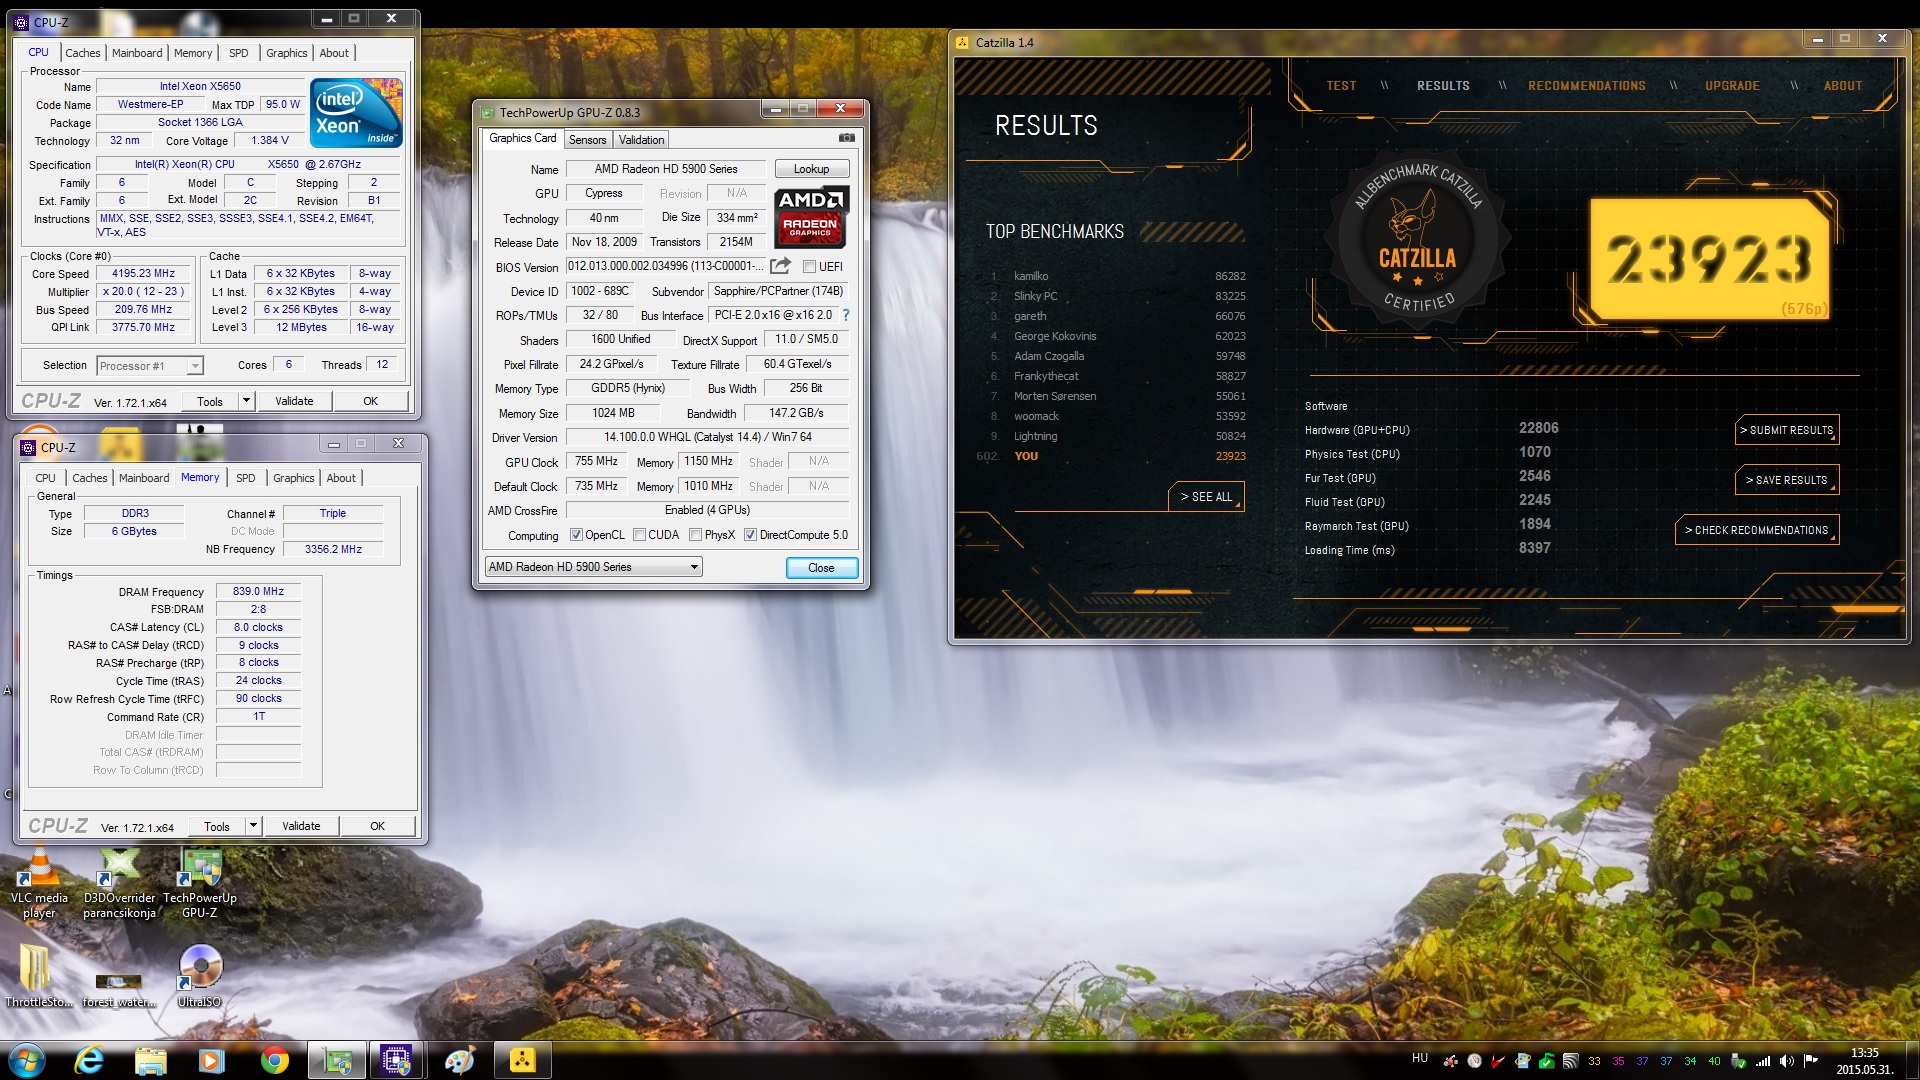Toggle the DirectCompute 5.0 checkbox
The height and width of the screenshot is (1080, 1920).
tap(750, 535)
